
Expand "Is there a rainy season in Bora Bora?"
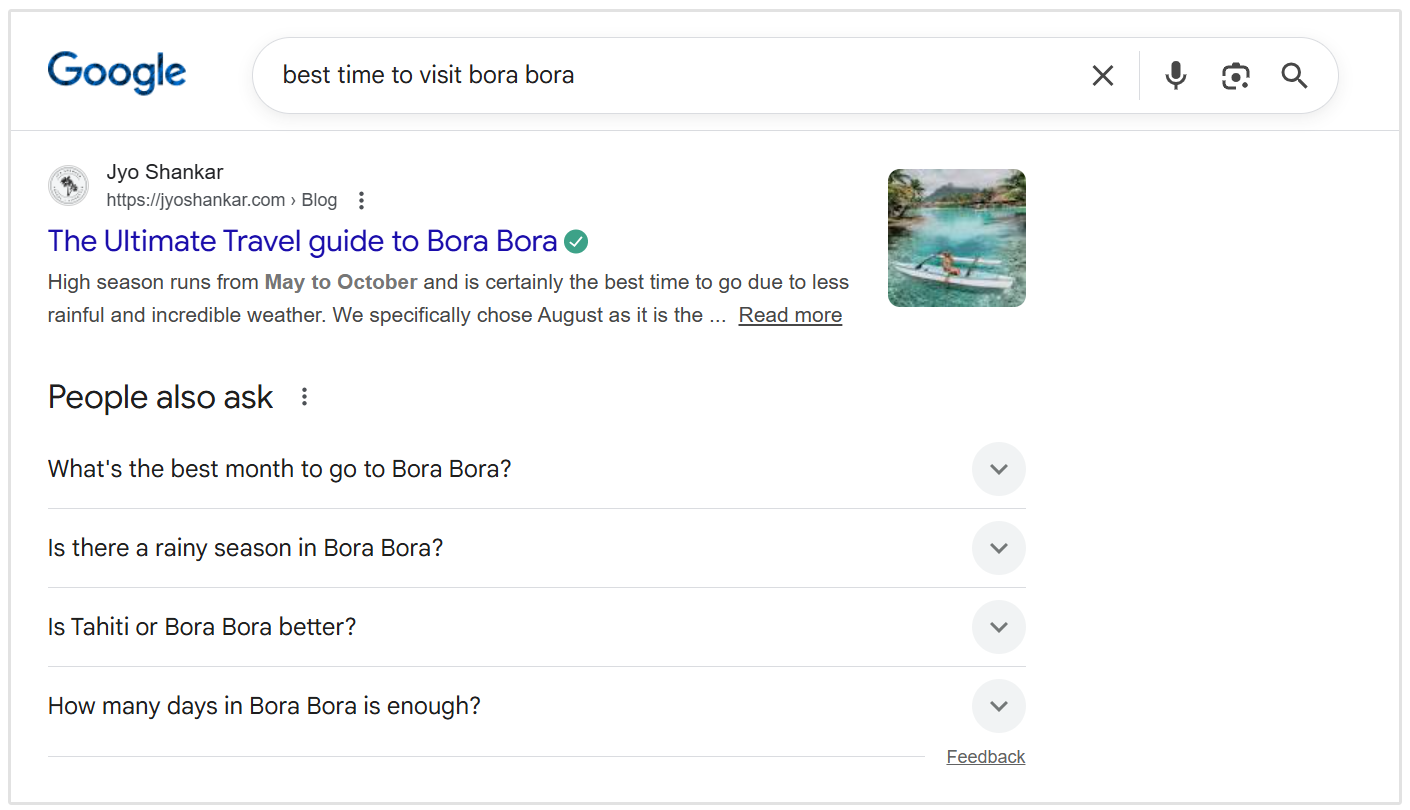coord(998,547)
